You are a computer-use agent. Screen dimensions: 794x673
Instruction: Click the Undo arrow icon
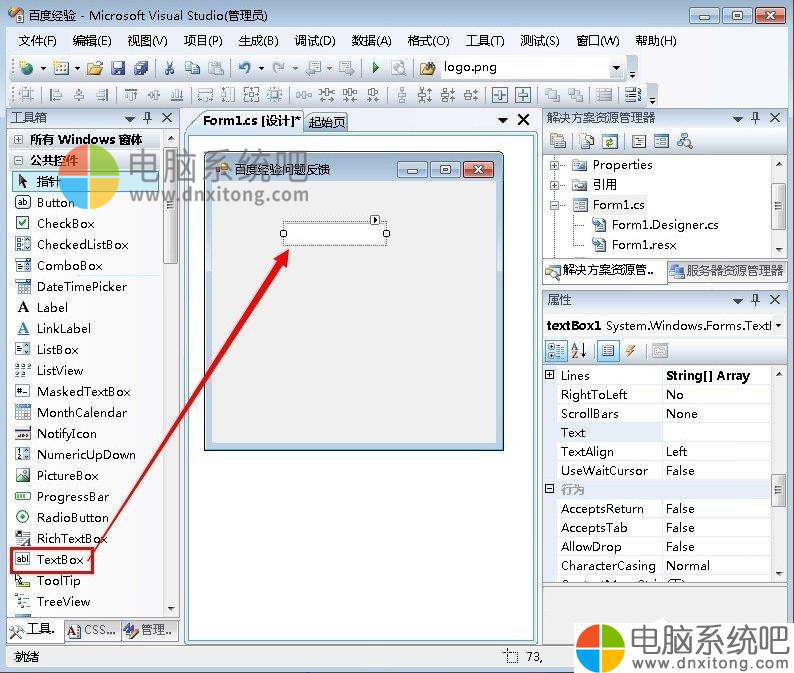245,67
